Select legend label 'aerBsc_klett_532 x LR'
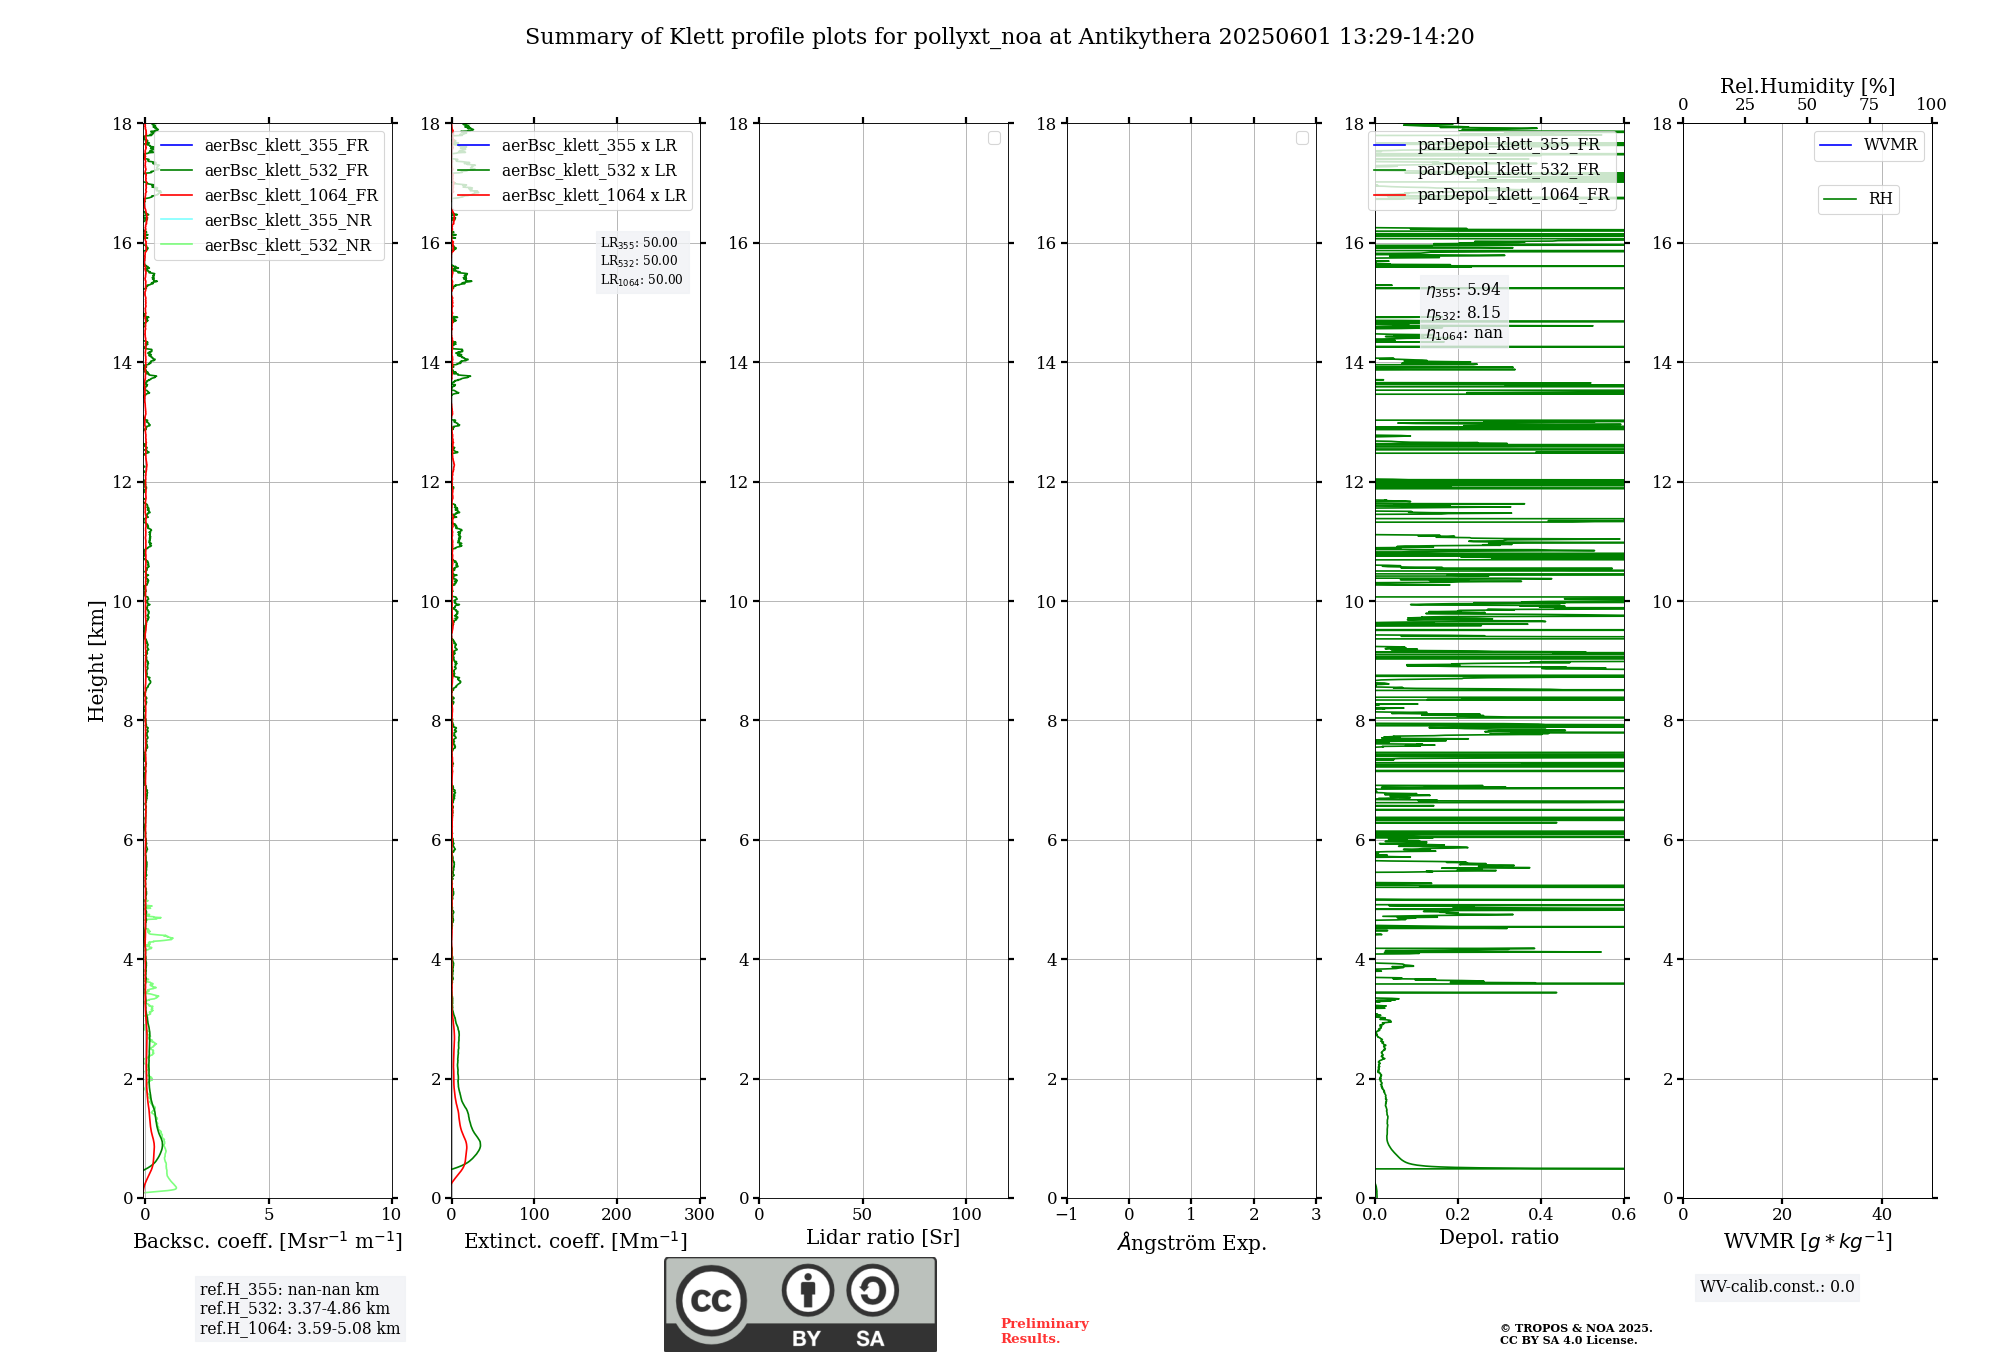Image resolution: width=2000 pixels, height=1360 pixels. (x=589, y=170)
